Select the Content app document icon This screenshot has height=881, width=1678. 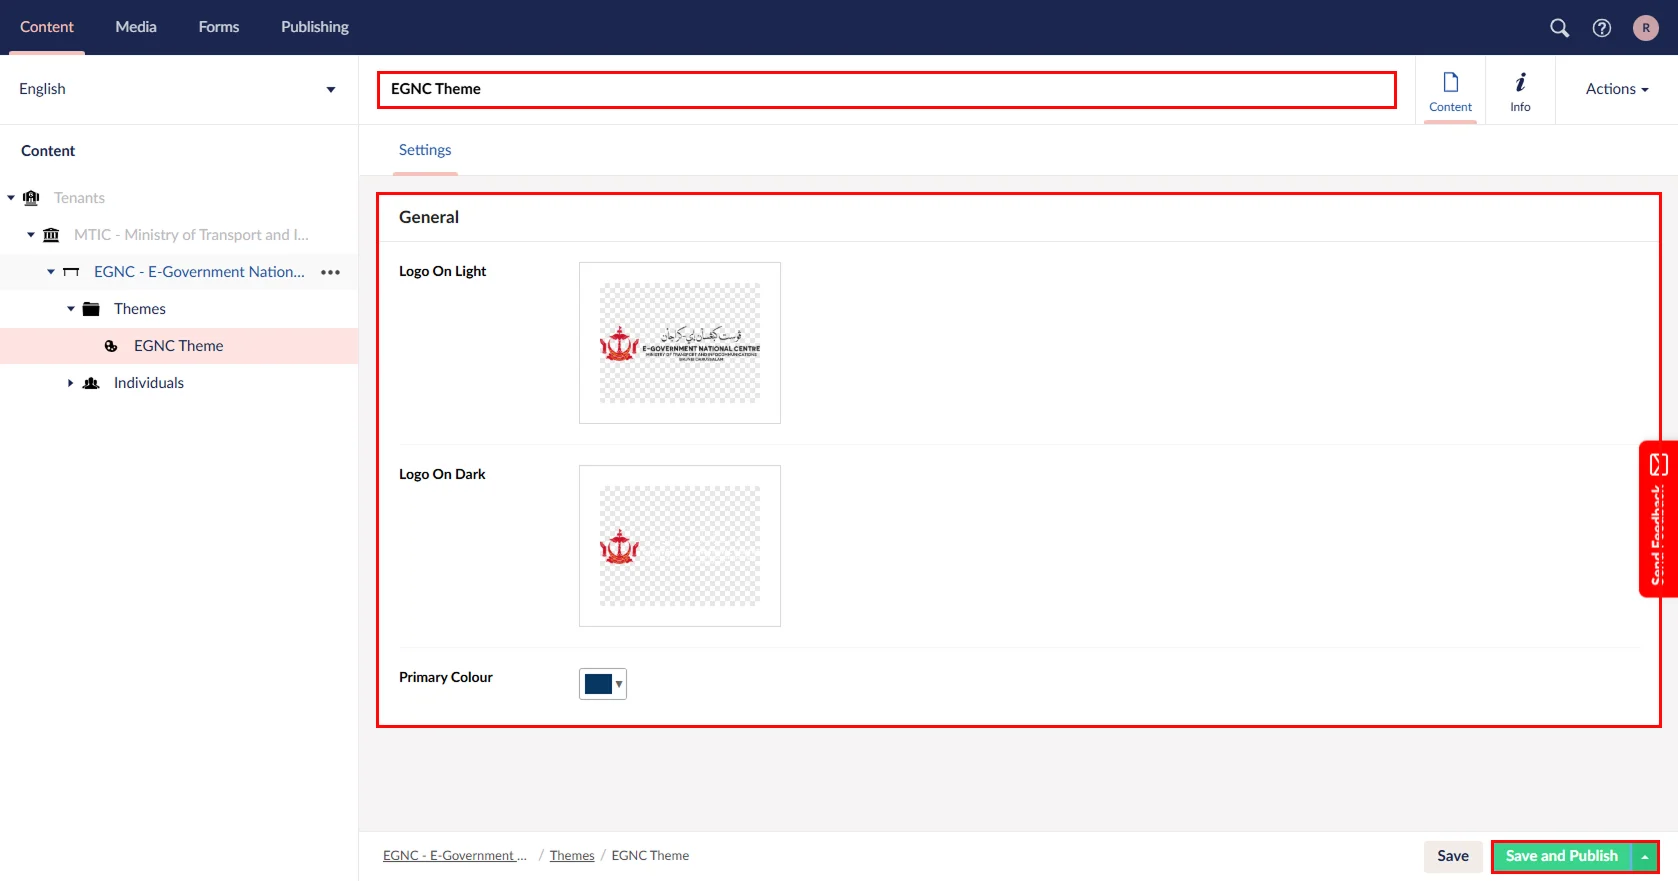(1450, 91)
